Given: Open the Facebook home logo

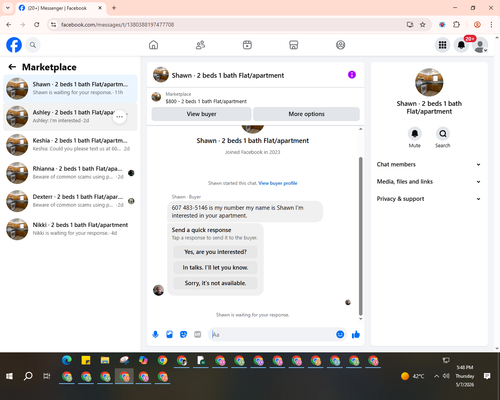Looking at the screenshot, I should coord(14,45).
